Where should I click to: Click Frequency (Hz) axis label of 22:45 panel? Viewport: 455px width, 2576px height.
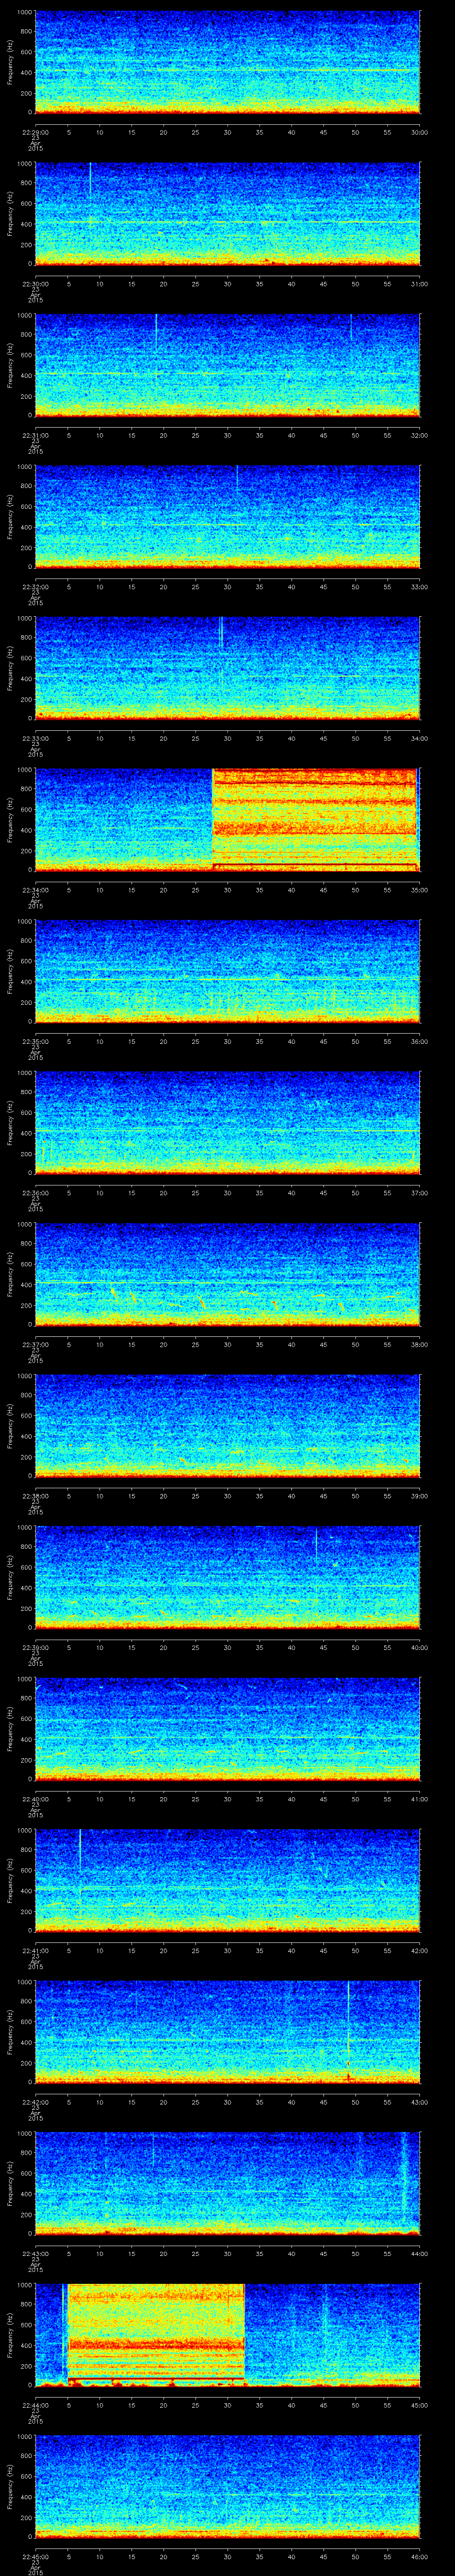point(10,2487)
